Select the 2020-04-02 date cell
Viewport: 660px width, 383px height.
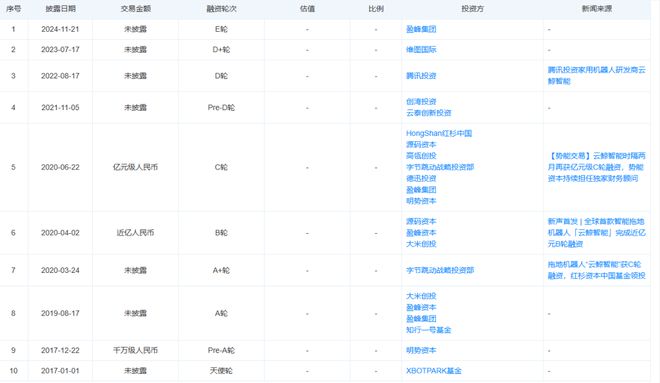(60, 233)
